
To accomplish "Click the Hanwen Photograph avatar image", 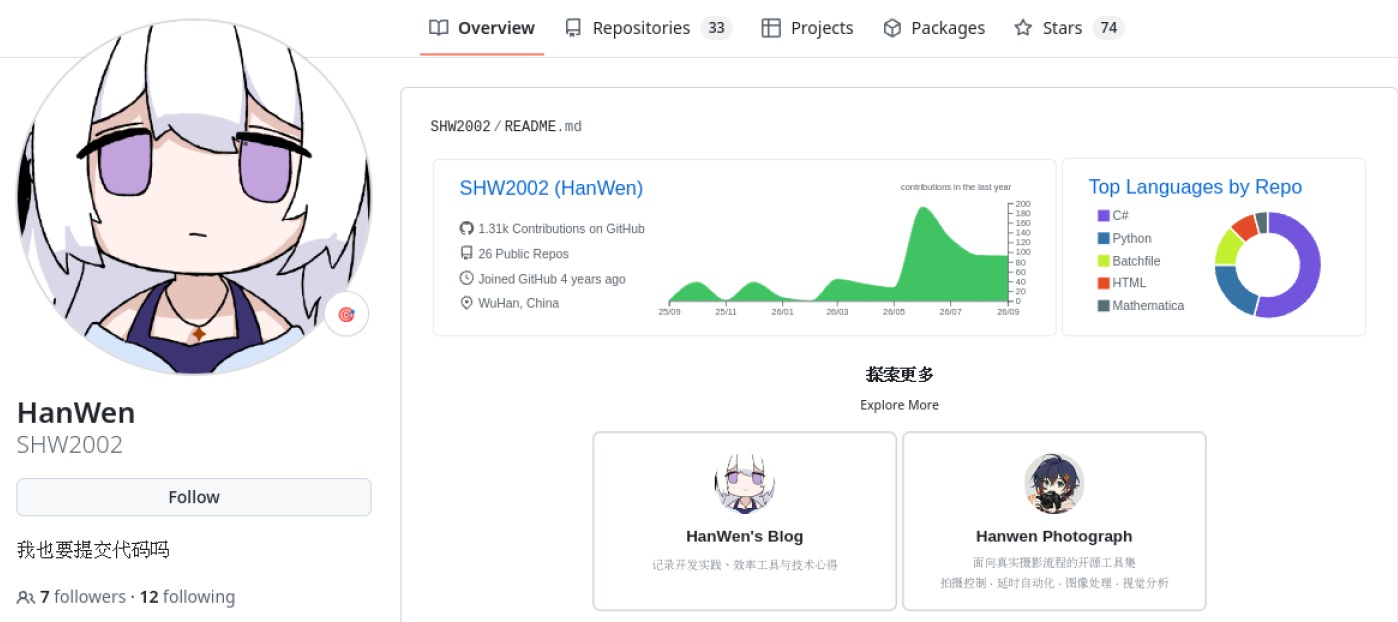I will coord(1054,483).
